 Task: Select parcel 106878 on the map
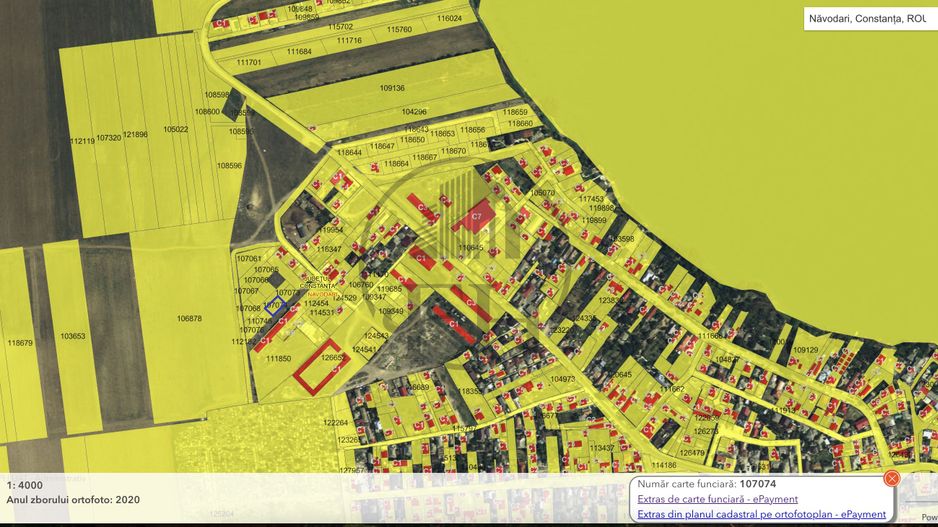click(x=189, y=319)
